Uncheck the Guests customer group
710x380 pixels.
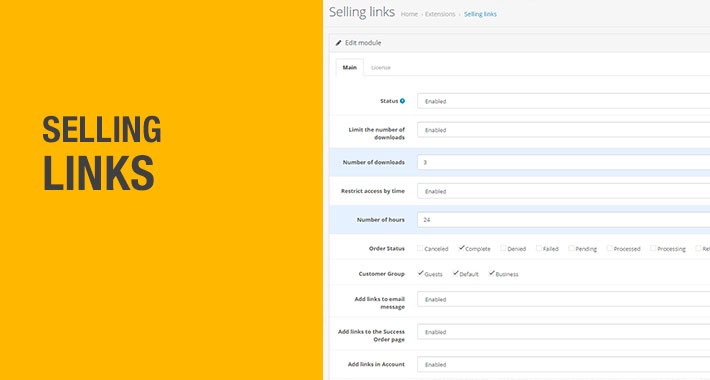420,274
